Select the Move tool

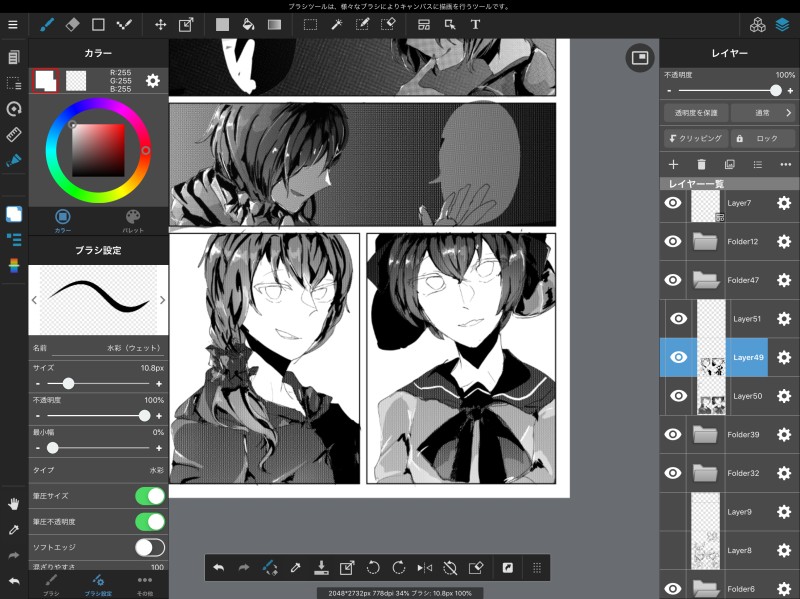[x=160, y=24]
